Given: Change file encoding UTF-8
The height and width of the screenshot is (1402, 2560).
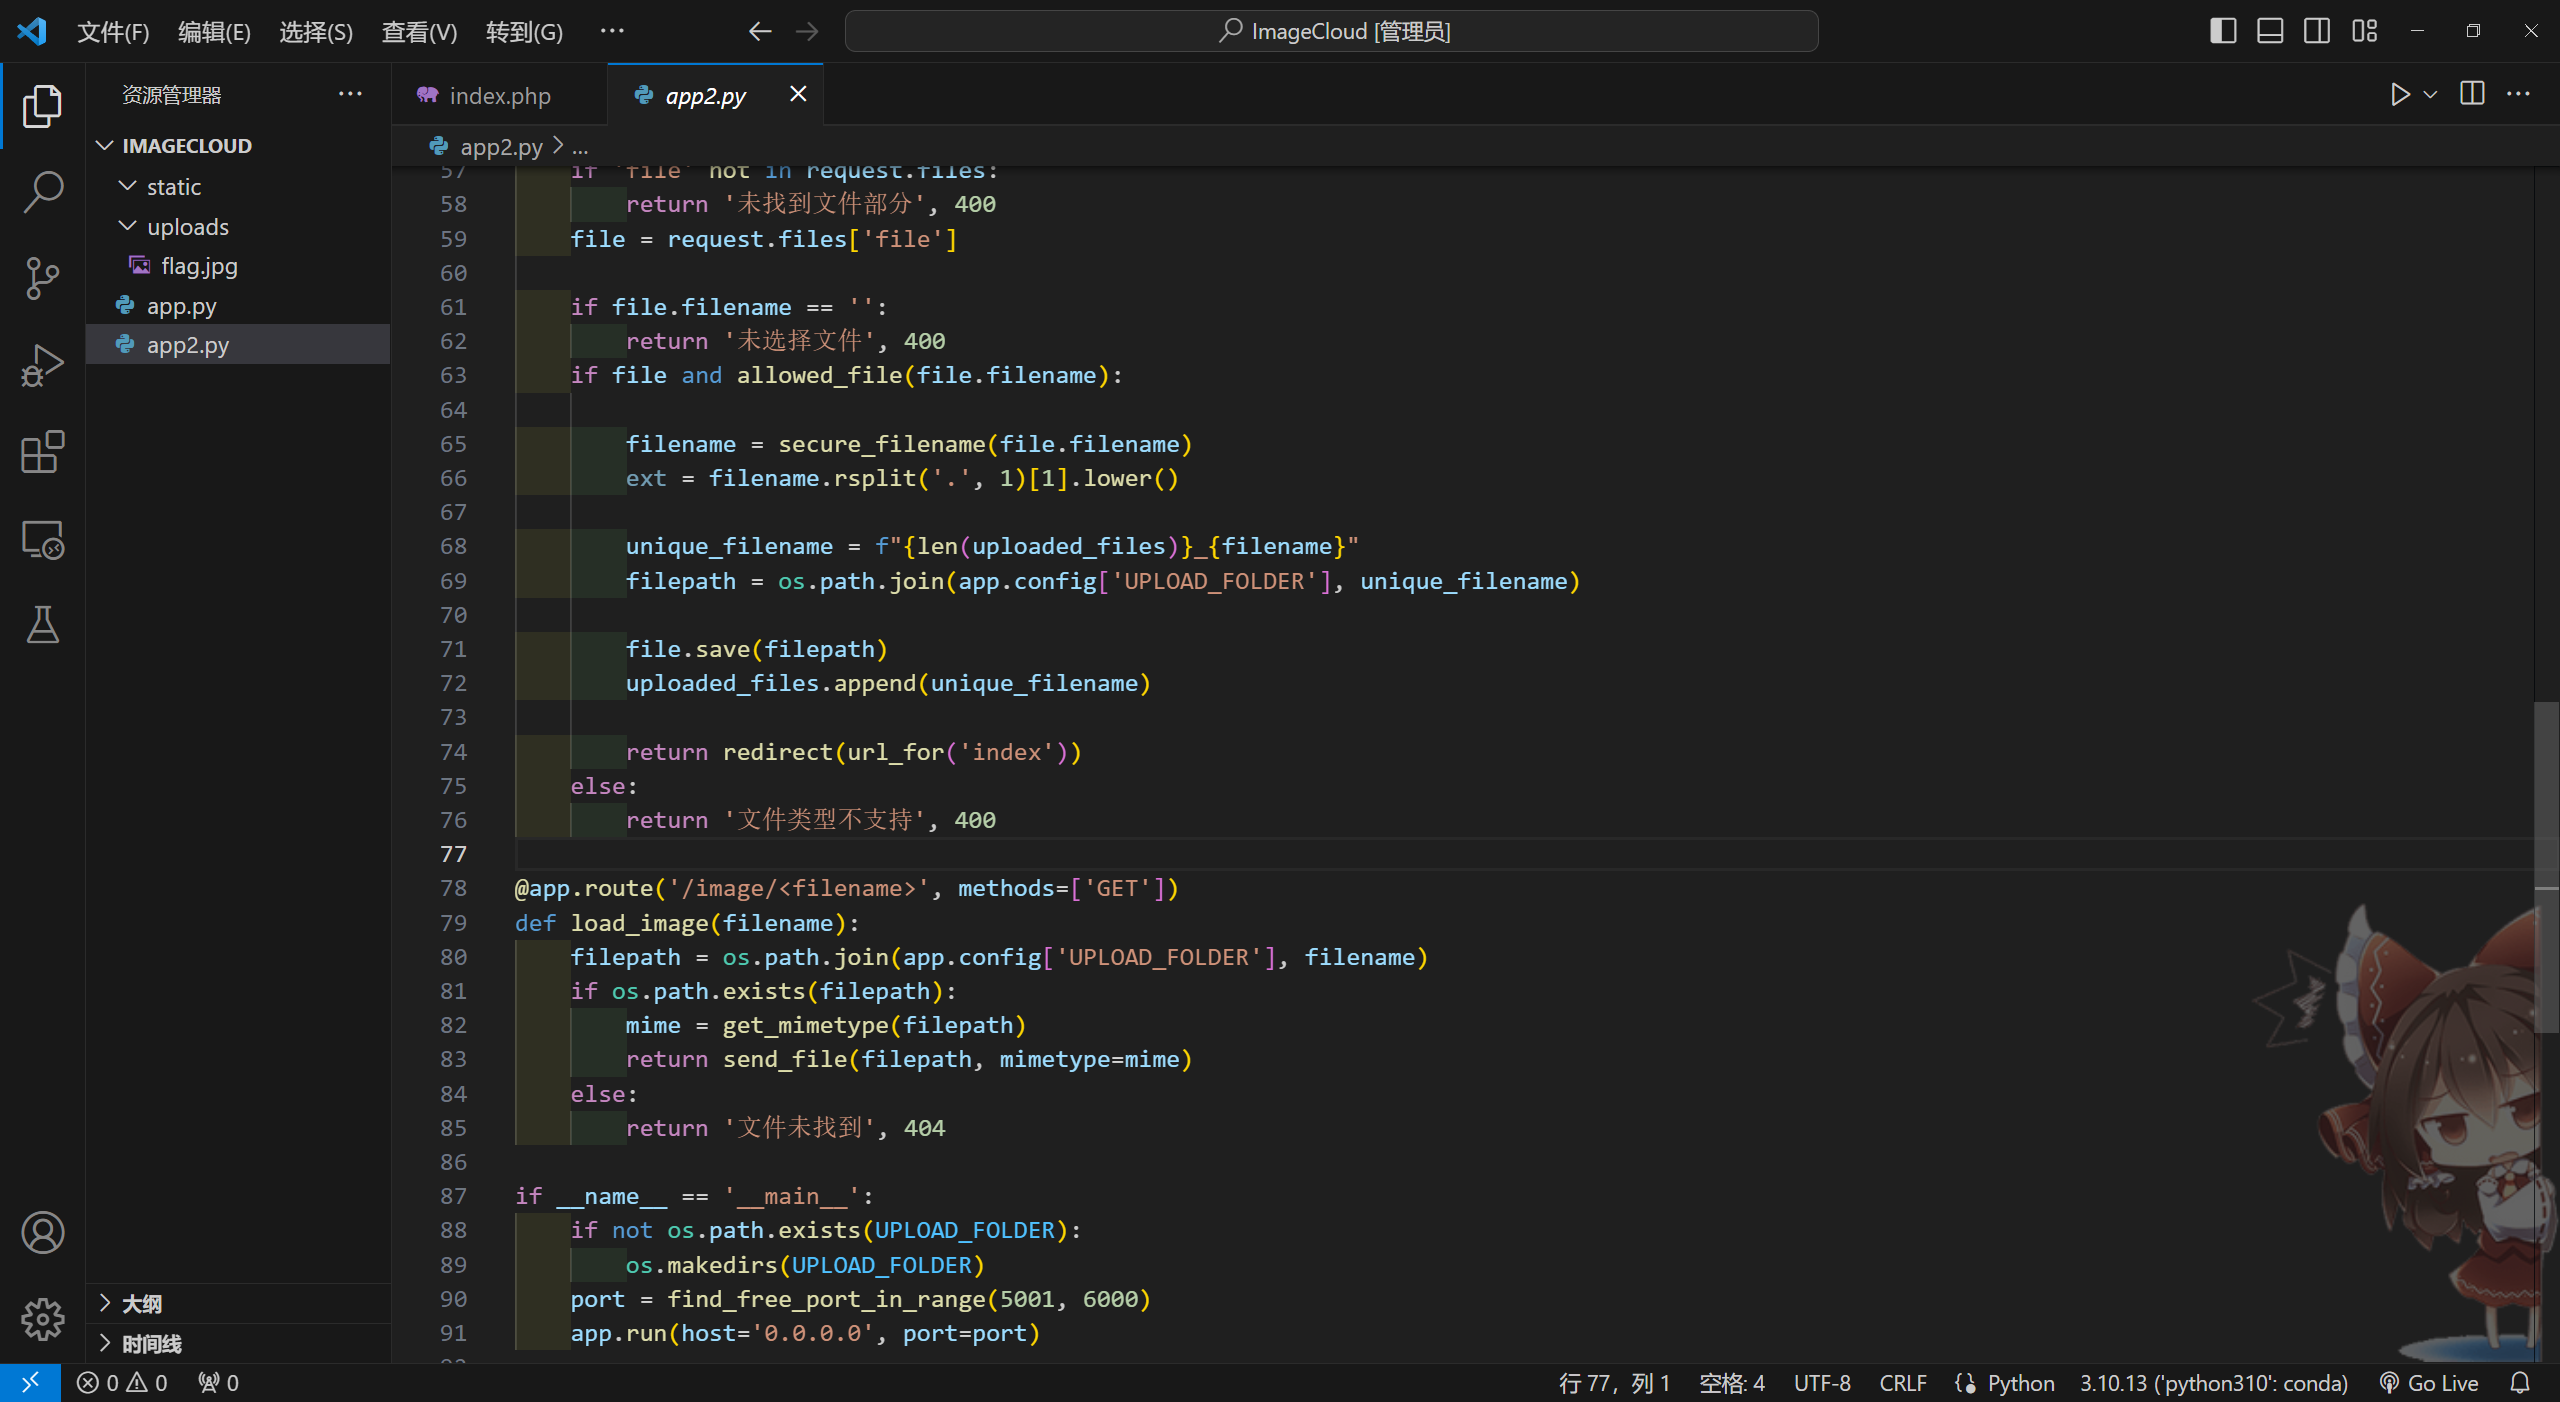Looking at the screenshot, I should tap(1822, 1383).
